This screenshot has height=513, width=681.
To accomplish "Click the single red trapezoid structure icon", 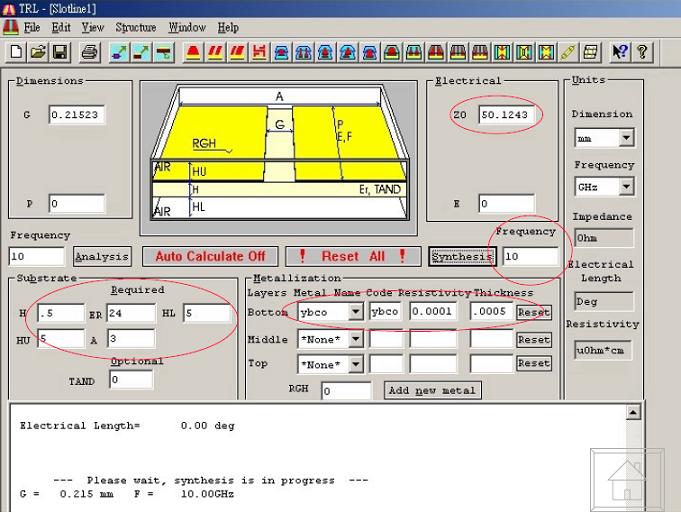I will tap(193, 52).
